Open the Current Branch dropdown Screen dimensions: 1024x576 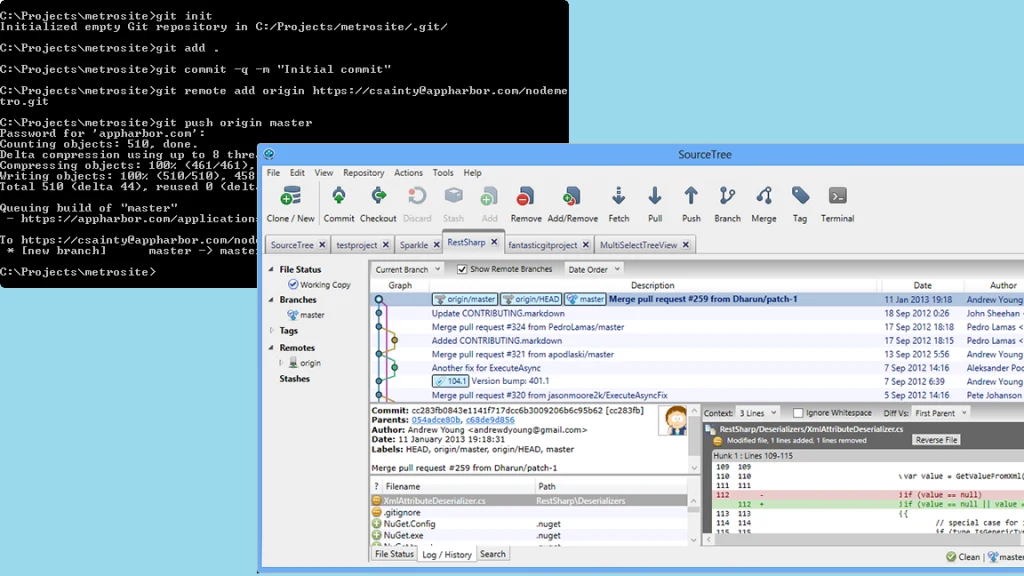407,269
